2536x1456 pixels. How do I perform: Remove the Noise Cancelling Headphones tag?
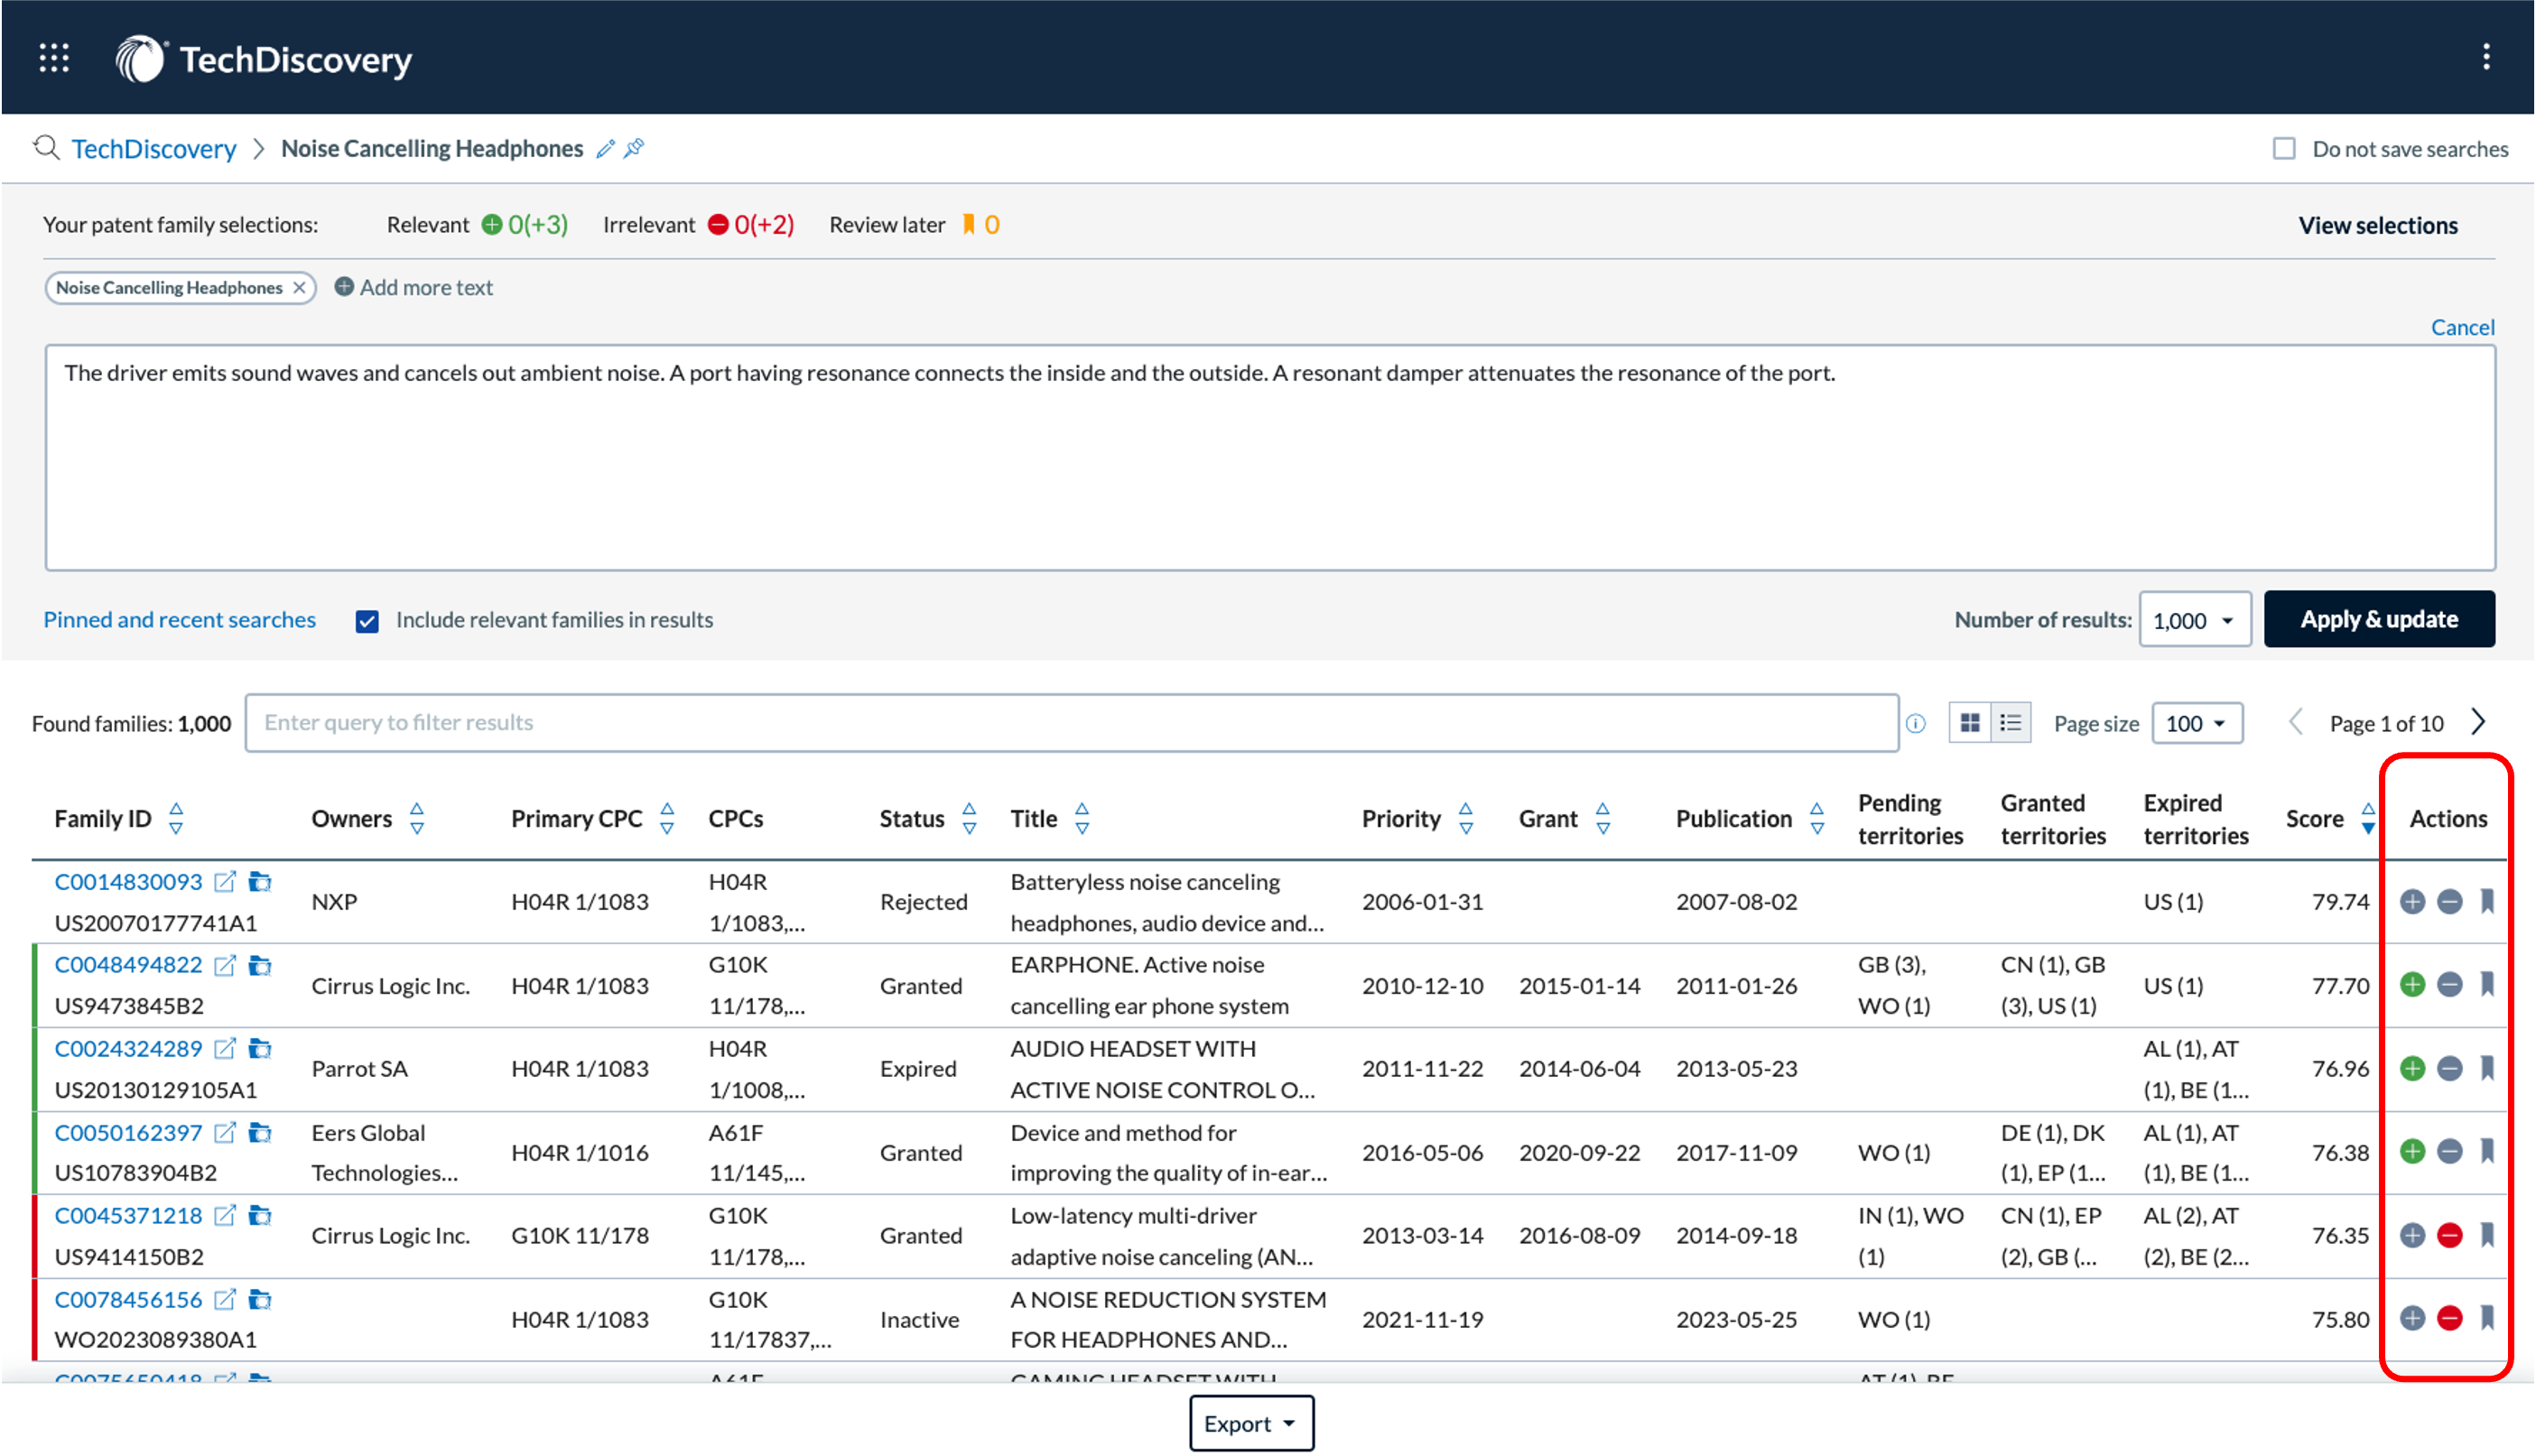click(x=299, y=288)
